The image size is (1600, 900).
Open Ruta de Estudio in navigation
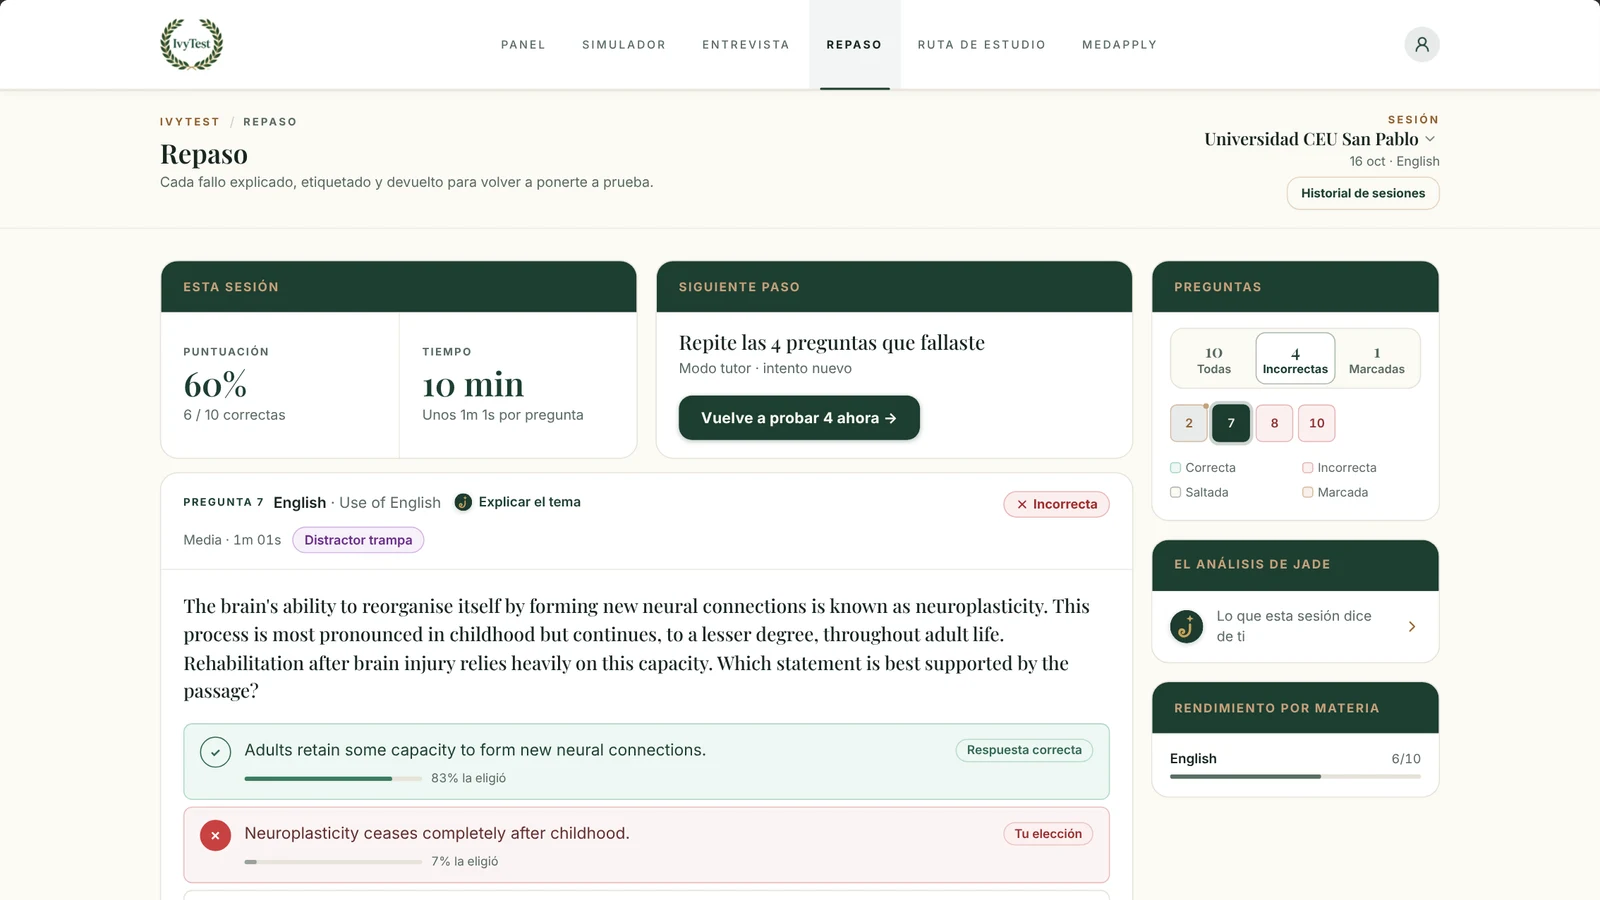982,45
